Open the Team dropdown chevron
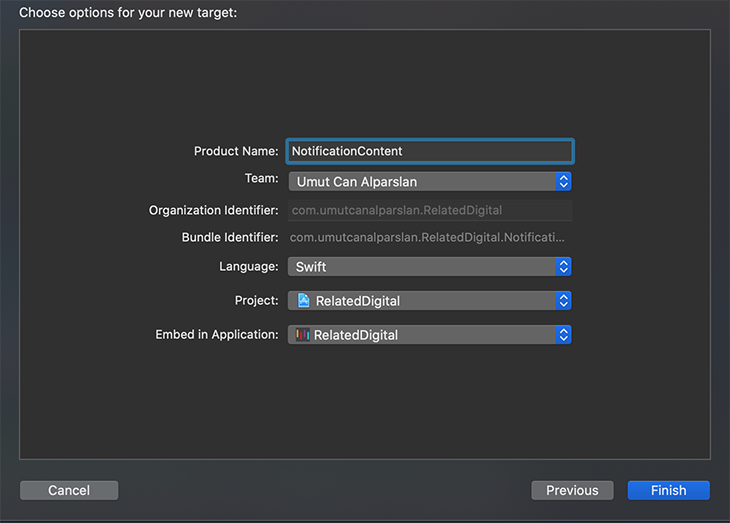Image resolution: width=730 pixels, height=523 pixels. 563,181
